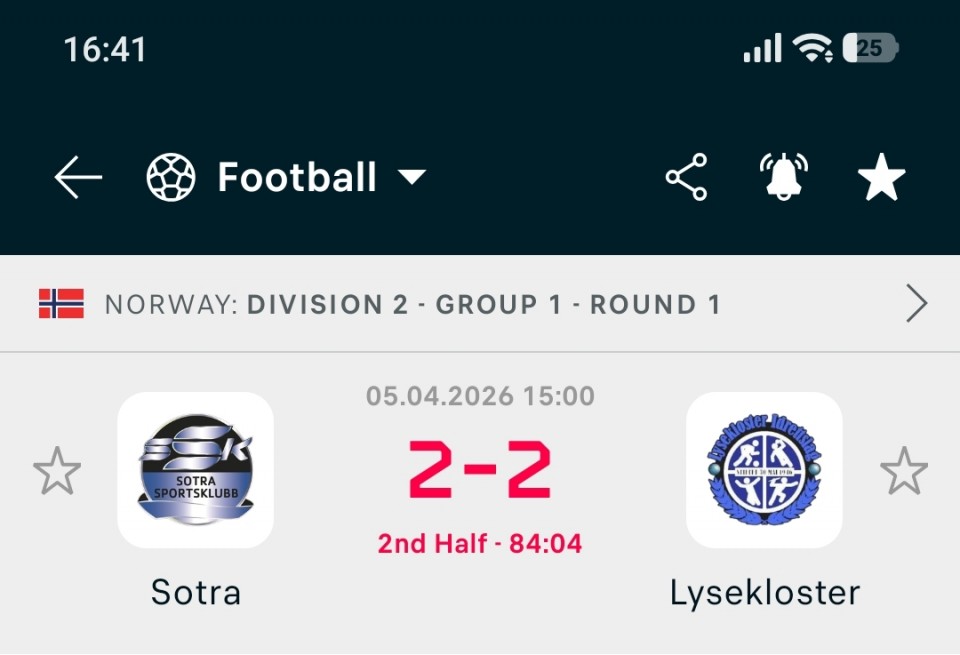The width and height of the screenshot is (960, 655).
Task: Tap the Lysekloster team name
Action: [x=765, y=593]
